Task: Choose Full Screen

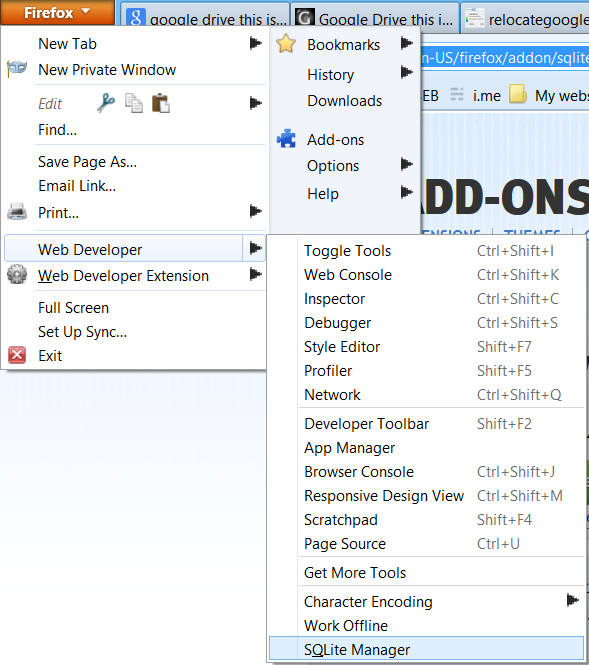Action: (73, 307)
